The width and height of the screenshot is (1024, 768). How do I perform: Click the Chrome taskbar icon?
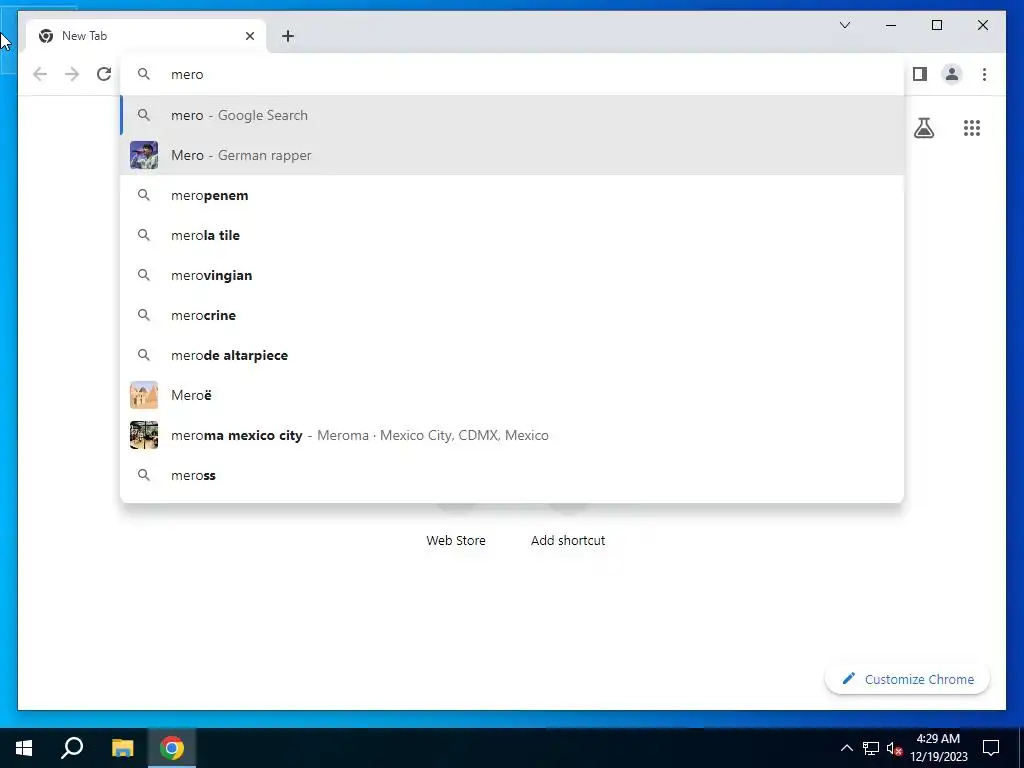tap(172, 748)
